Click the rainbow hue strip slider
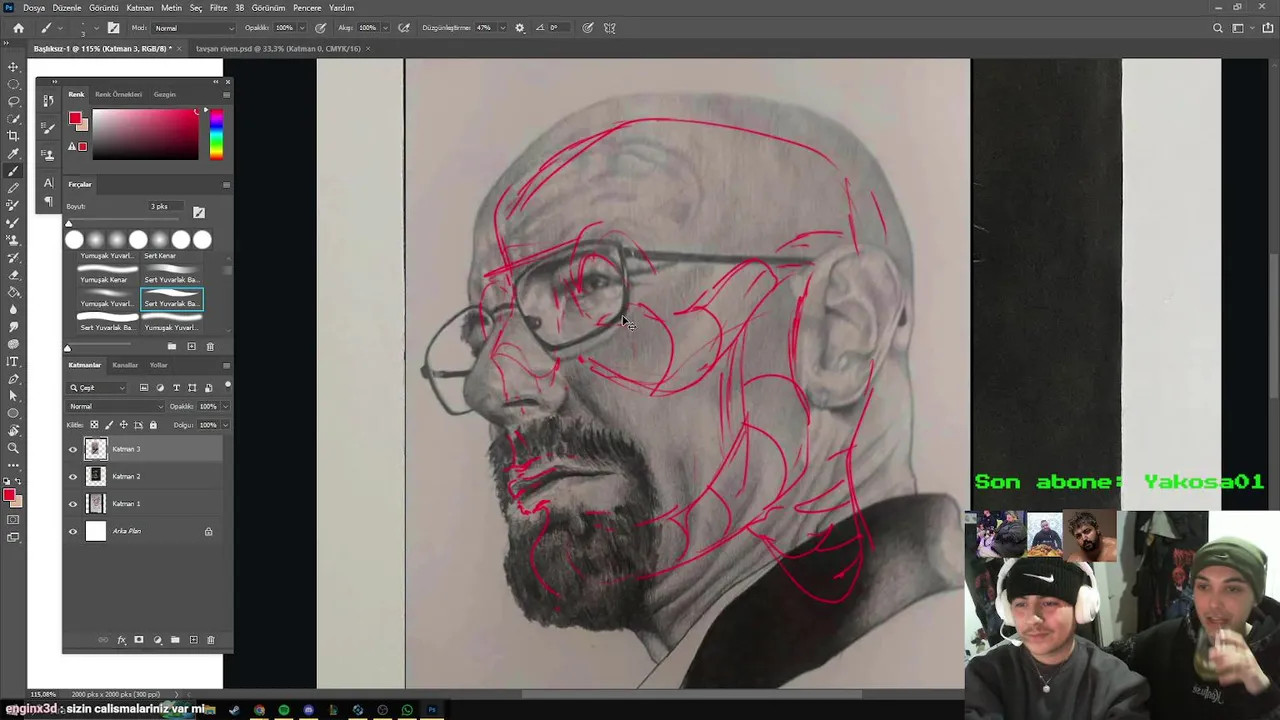 pyautogui.click(x=216, y=134)
